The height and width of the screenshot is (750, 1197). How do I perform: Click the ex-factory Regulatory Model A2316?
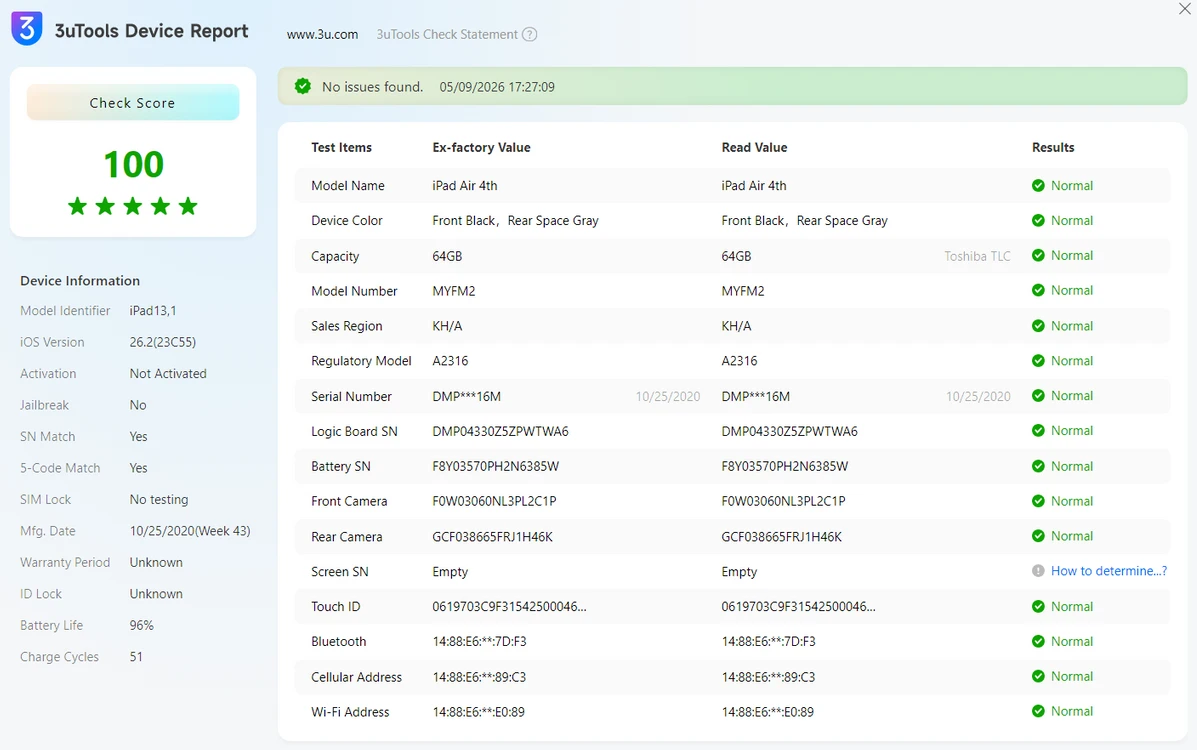[x=450, y=361]
